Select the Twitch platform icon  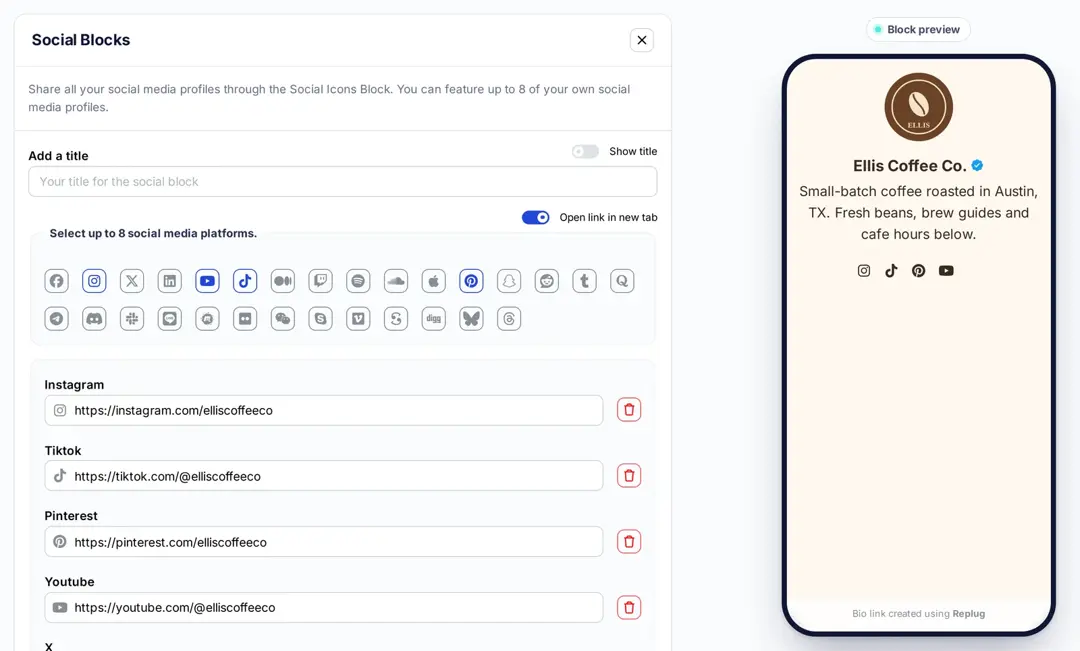tap(320, 281)
